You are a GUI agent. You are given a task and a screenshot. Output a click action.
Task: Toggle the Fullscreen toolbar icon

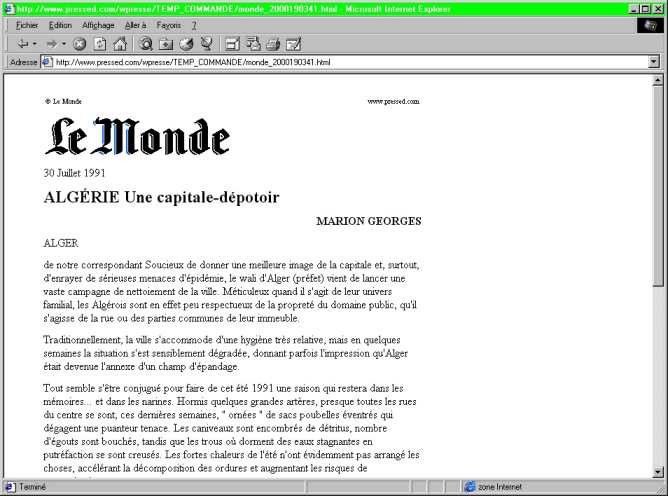tap(232, 44)
